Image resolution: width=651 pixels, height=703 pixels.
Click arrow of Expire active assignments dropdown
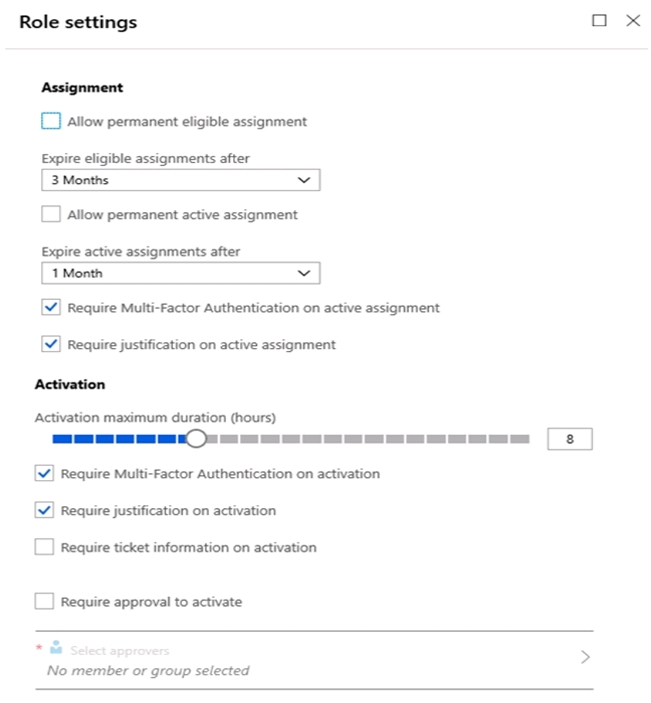[304, 273]
